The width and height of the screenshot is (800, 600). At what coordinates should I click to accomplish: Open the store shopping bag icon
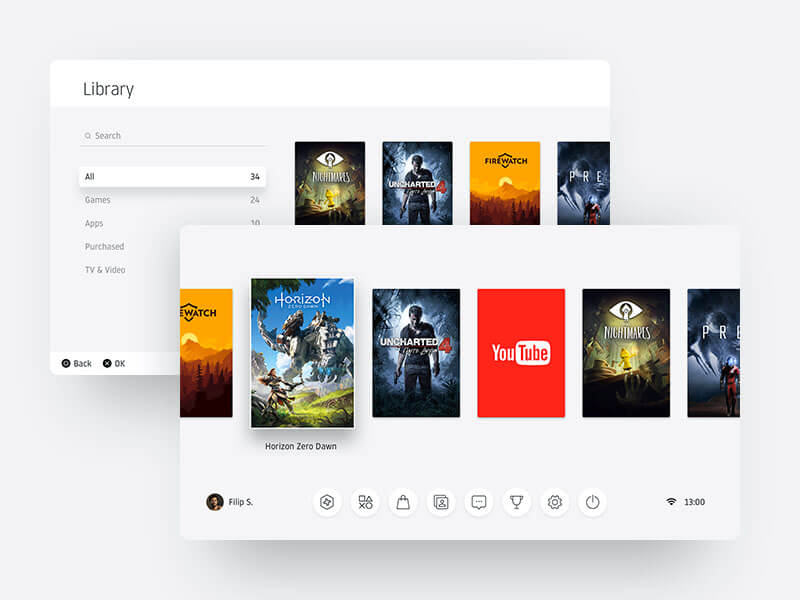coord(403,503)
